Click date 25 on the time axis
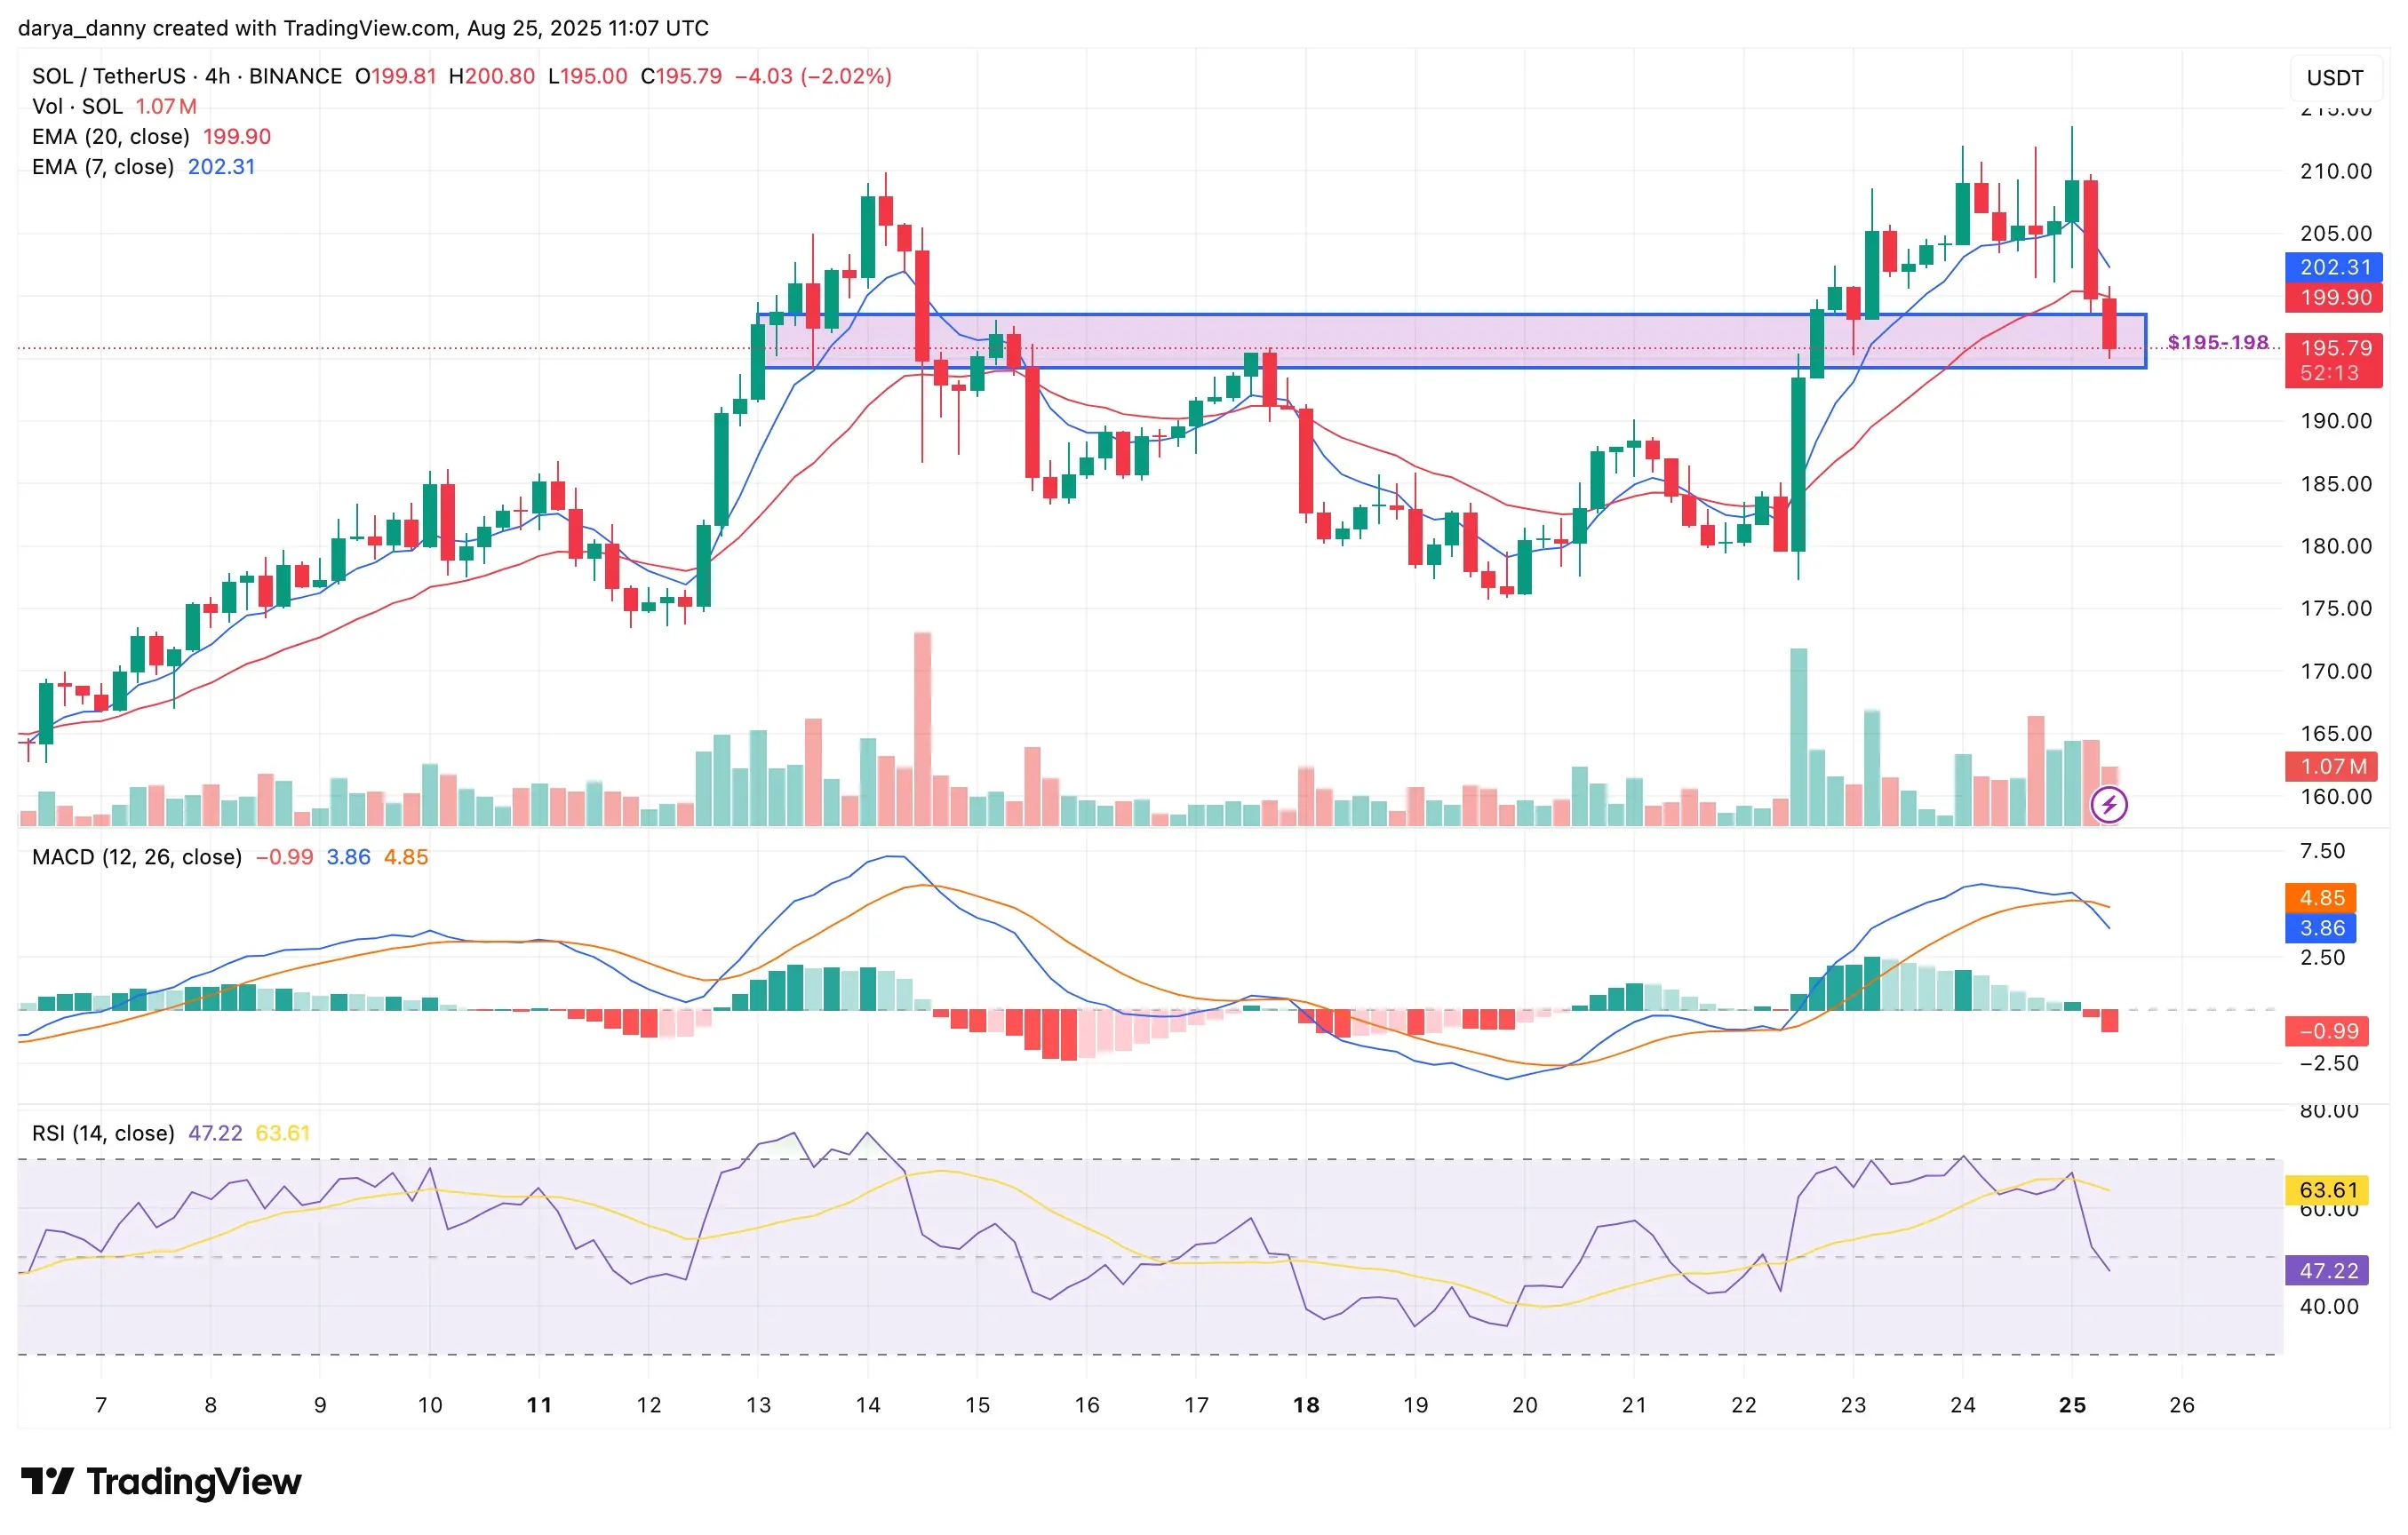Viewport: 2408px width, 1535px height. (x=2072, y=1405)
